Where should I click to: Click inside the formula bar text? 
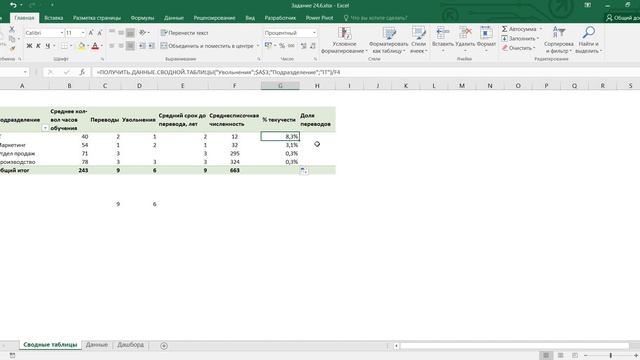tap(218, 72)
